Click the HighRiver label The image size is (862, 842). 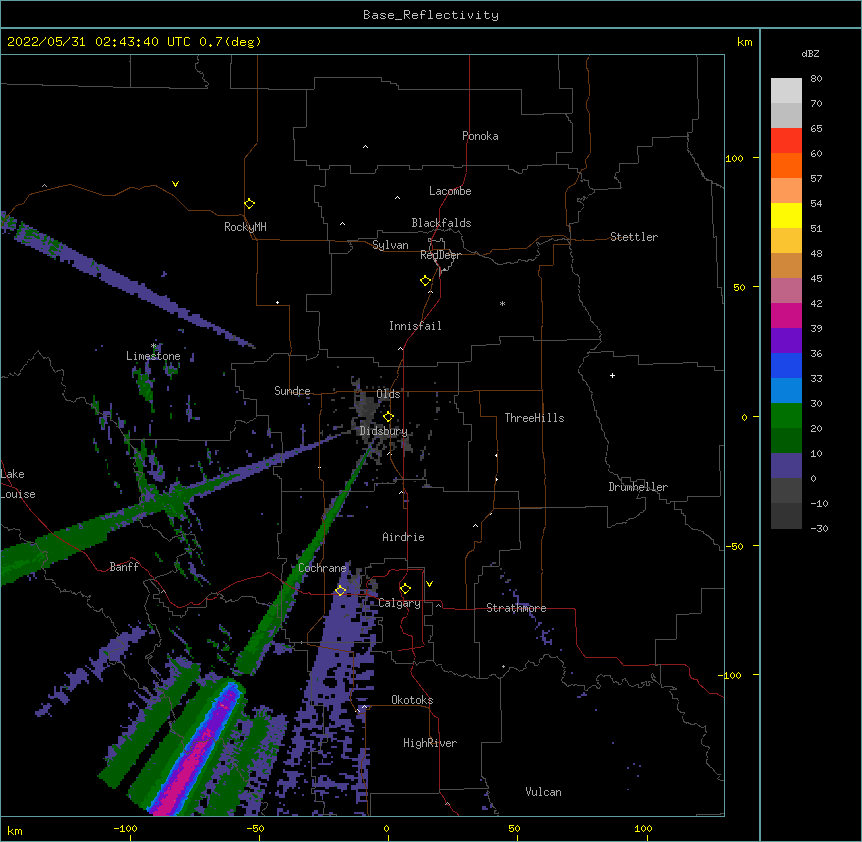430,743
